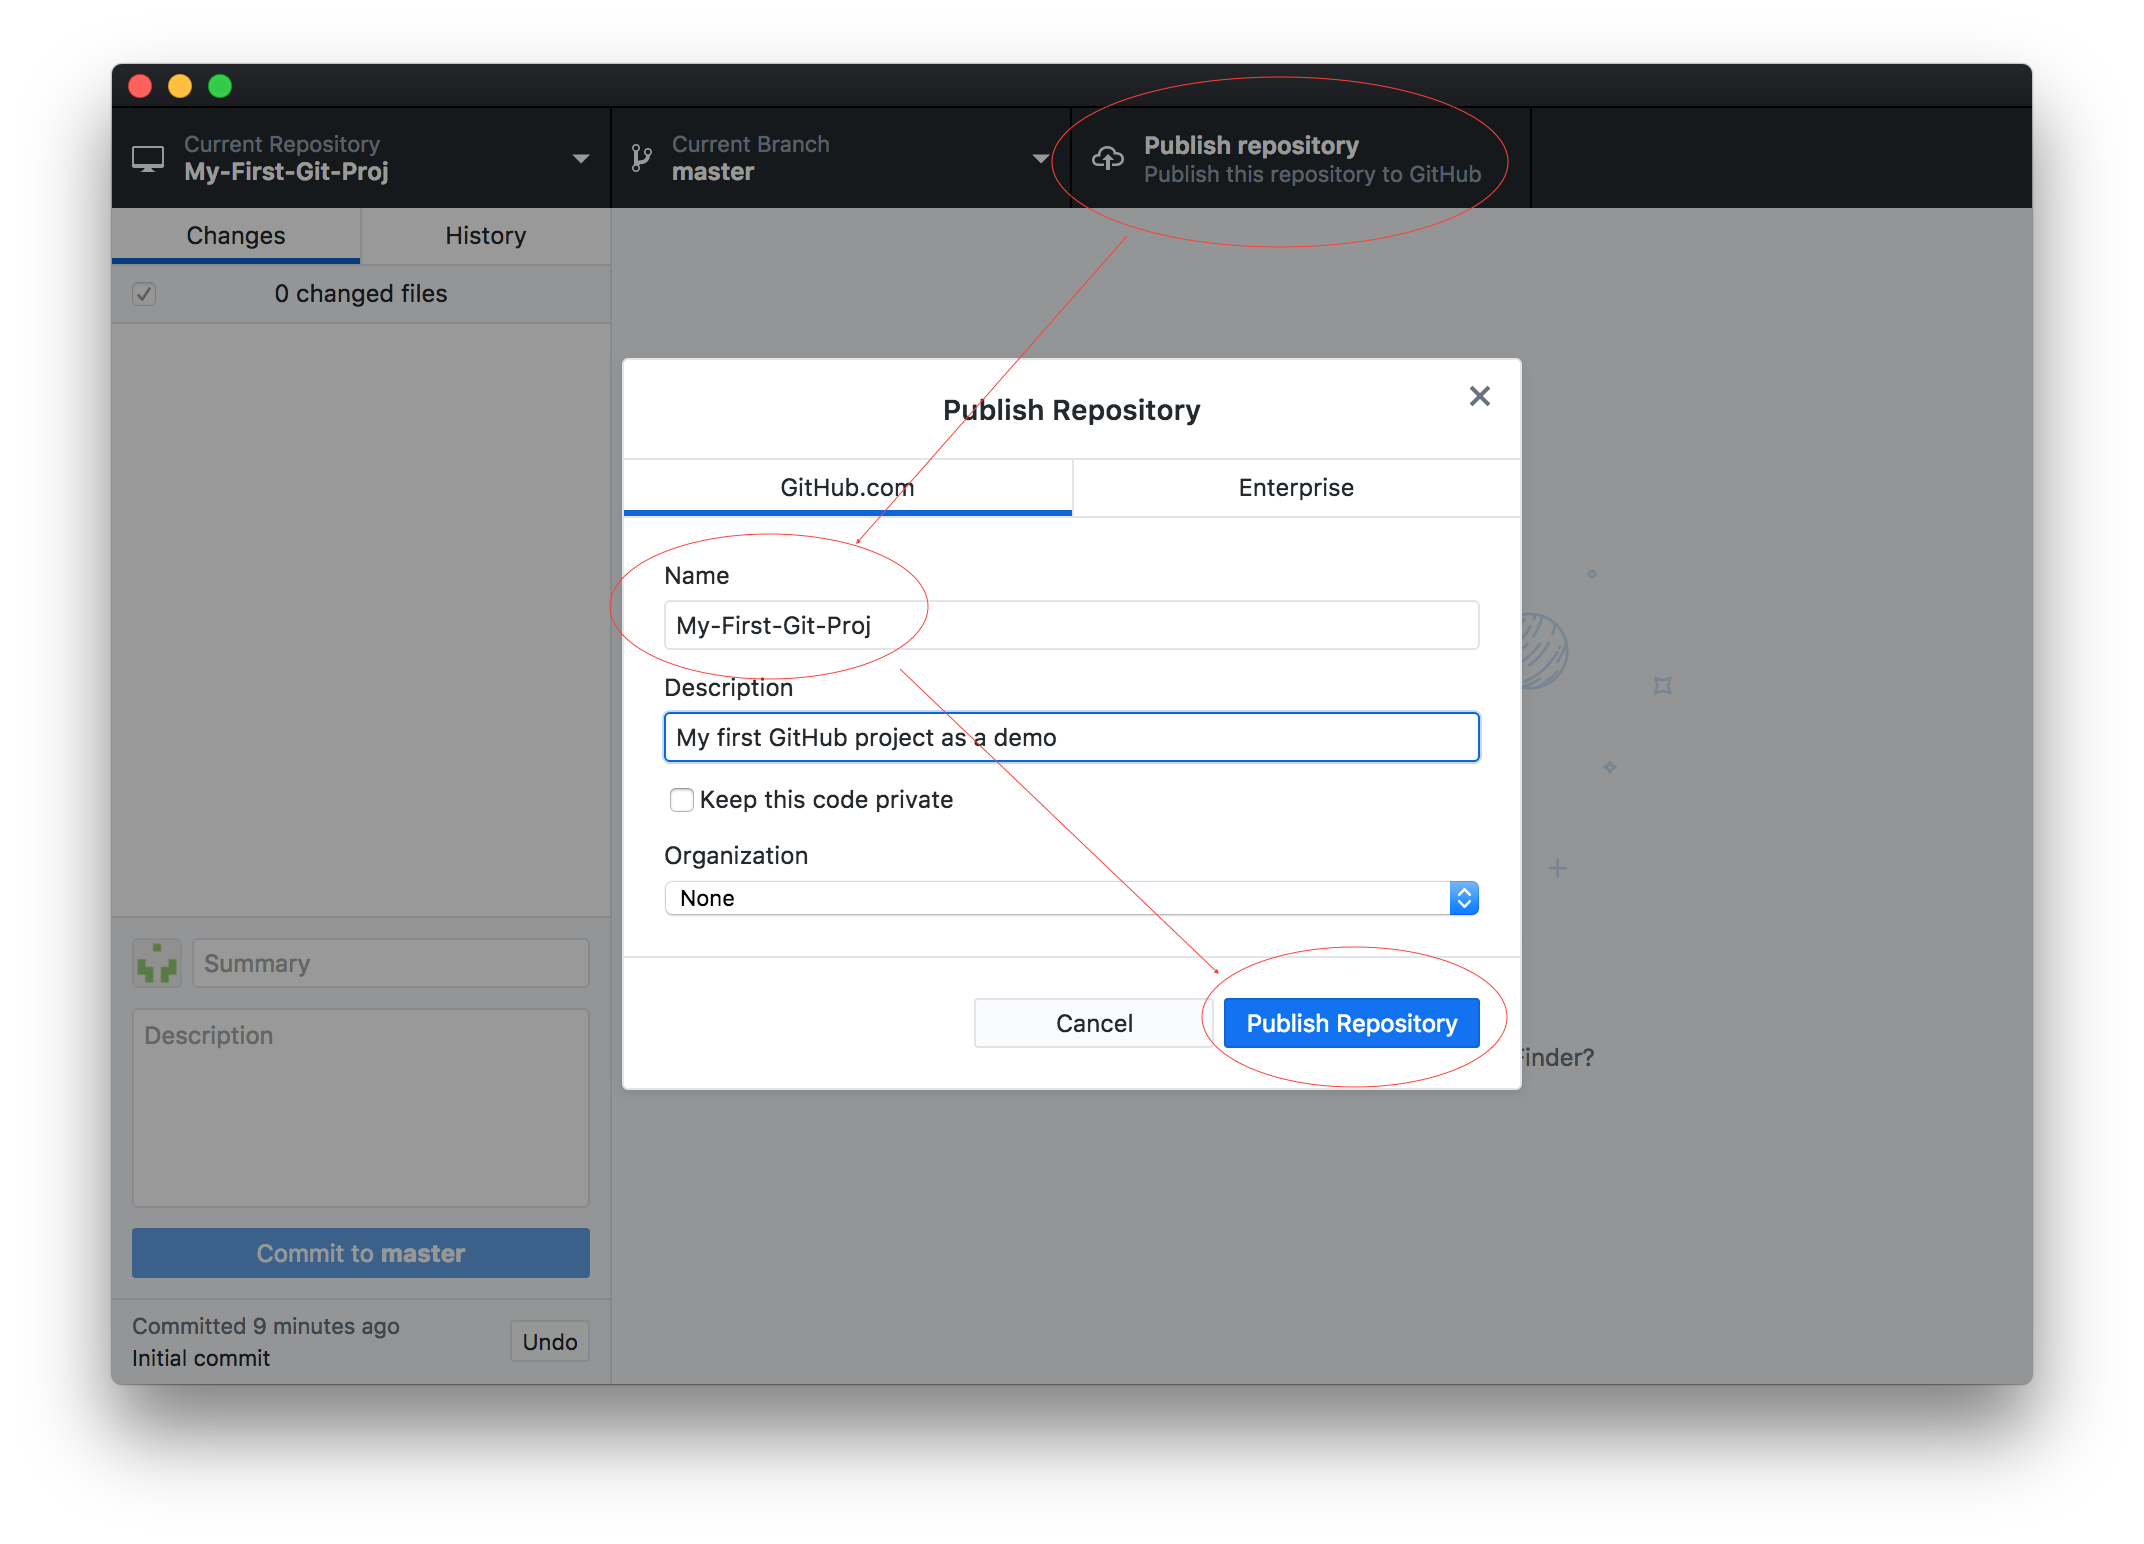Select the GitHub.com tab
Viewport: 2144px width, 1544px height.
tap(847, 488)
